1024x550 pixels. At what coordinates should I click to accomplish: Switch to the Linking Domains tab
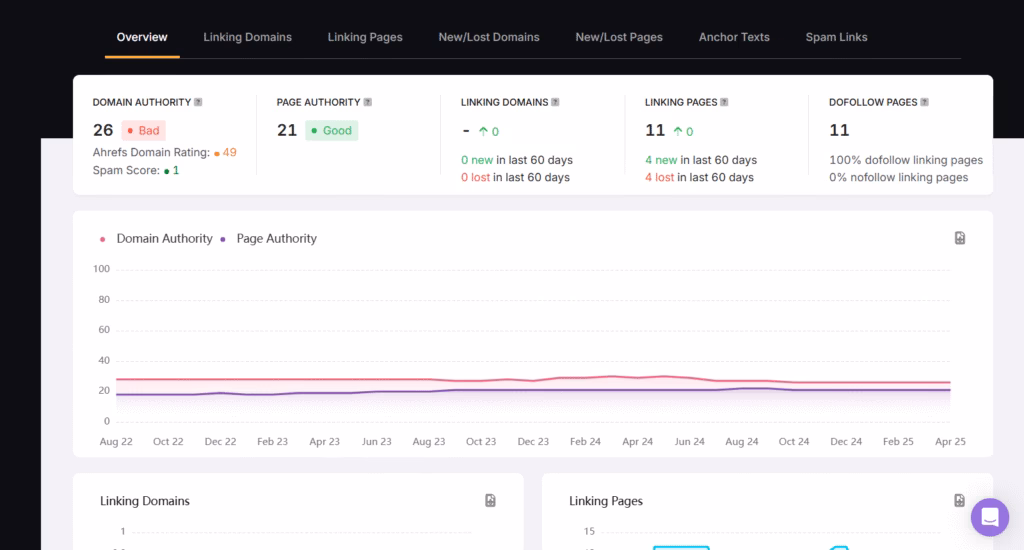247,37
